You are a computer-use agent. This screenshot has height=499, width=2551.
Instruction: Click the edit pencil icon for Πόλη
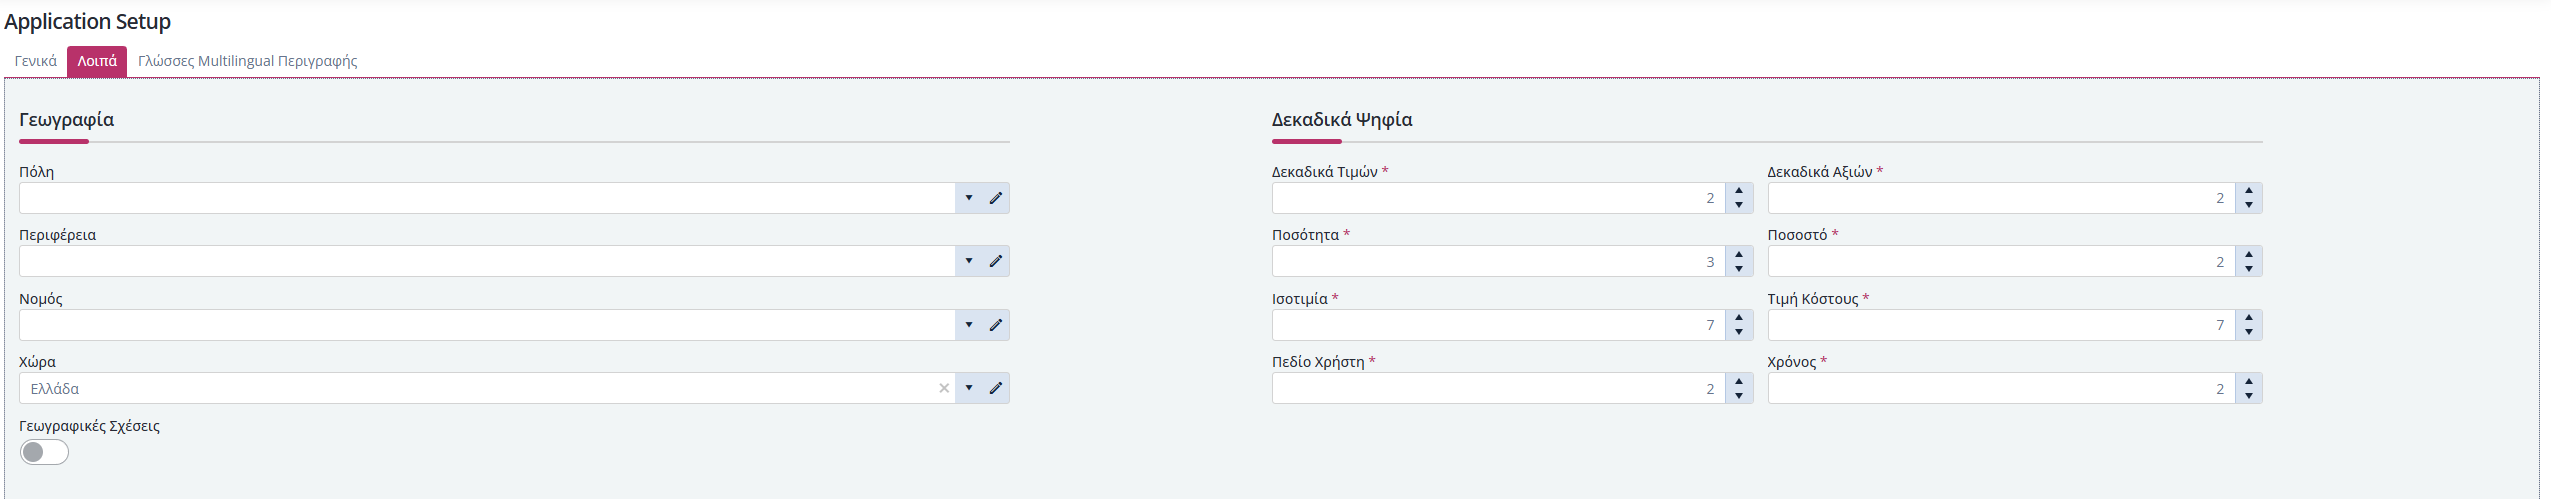pyautogui.click(x=996, y=198)
